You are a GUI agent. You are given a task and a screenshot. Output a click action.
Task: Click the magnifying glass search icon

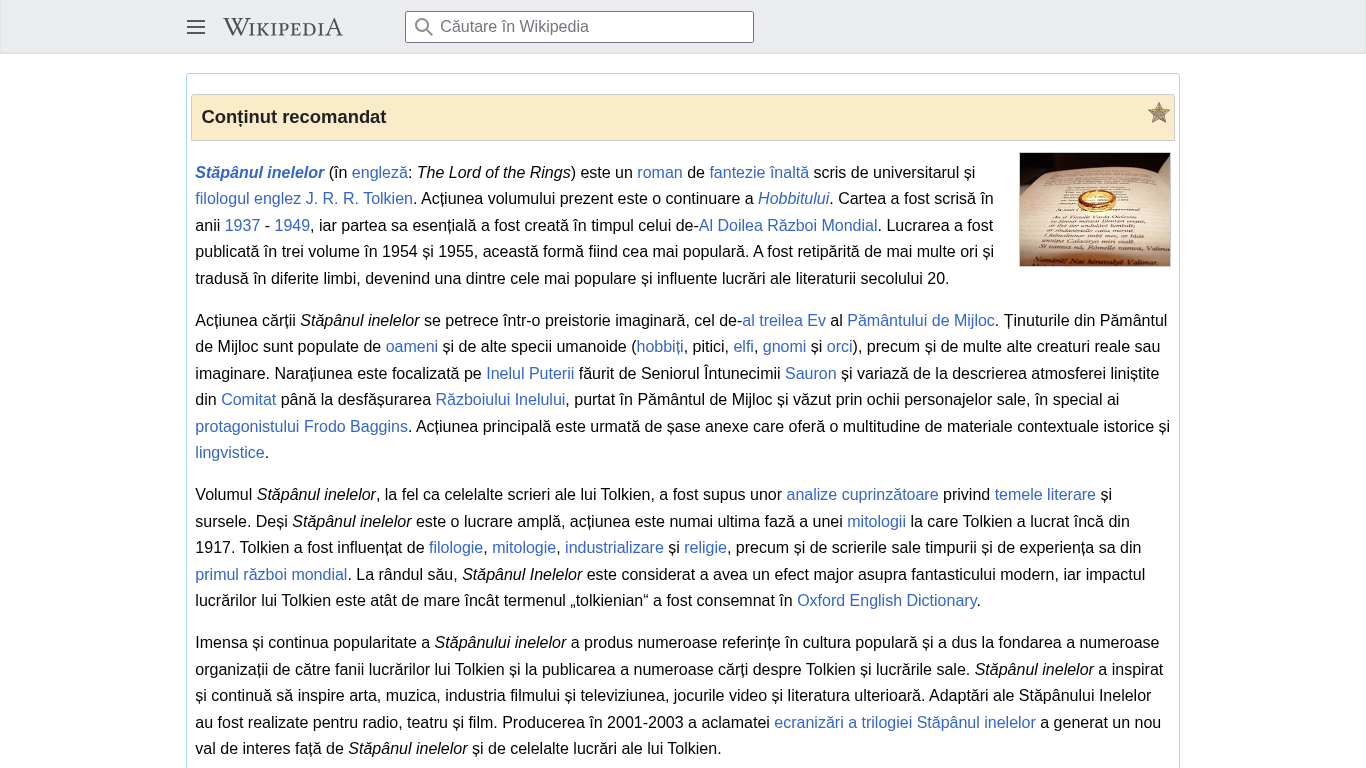coord(424,27)
